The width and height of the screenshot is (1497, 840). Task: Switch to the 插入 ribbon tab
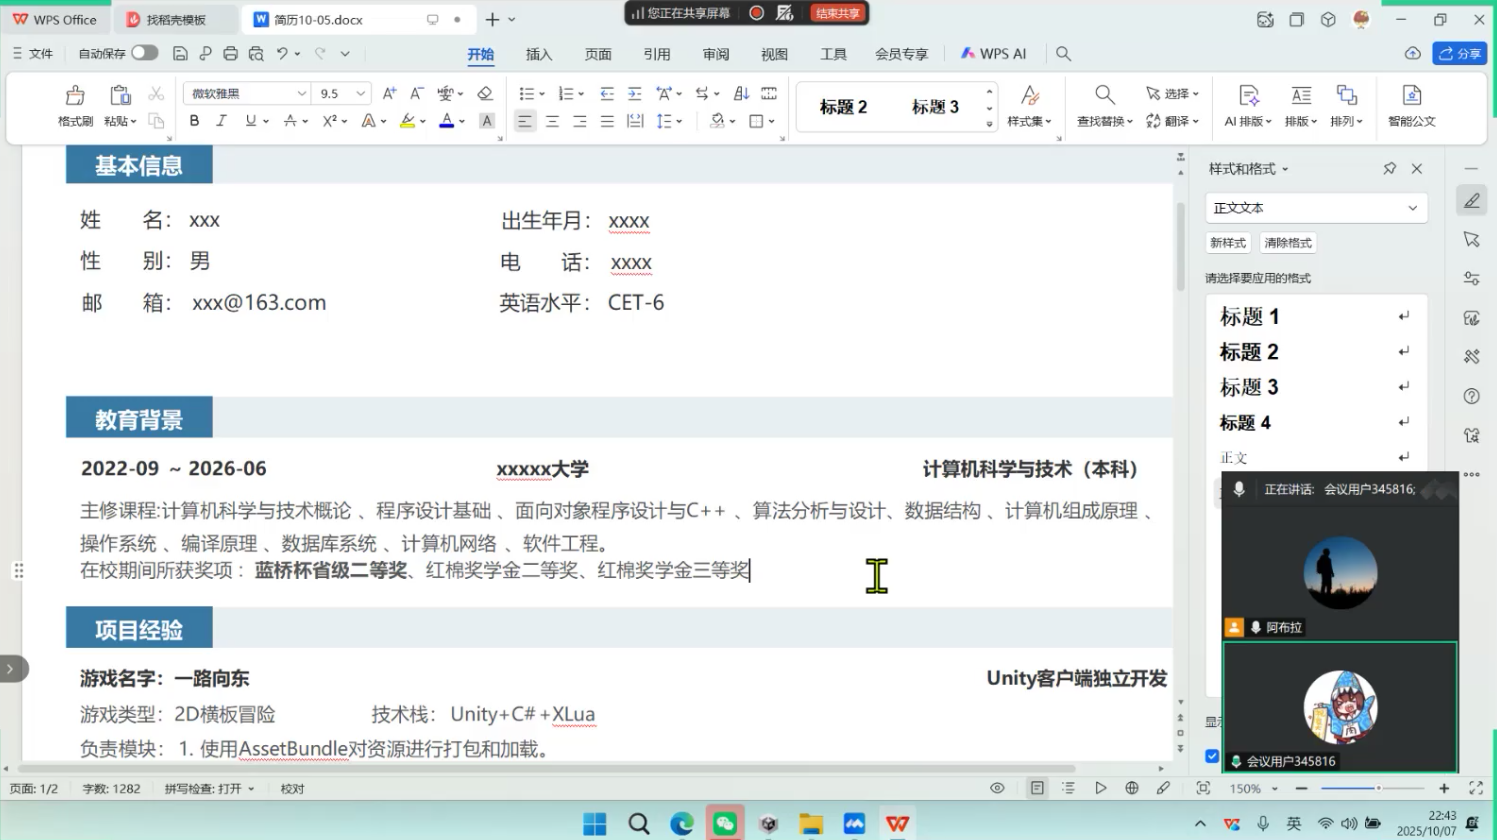539,54
